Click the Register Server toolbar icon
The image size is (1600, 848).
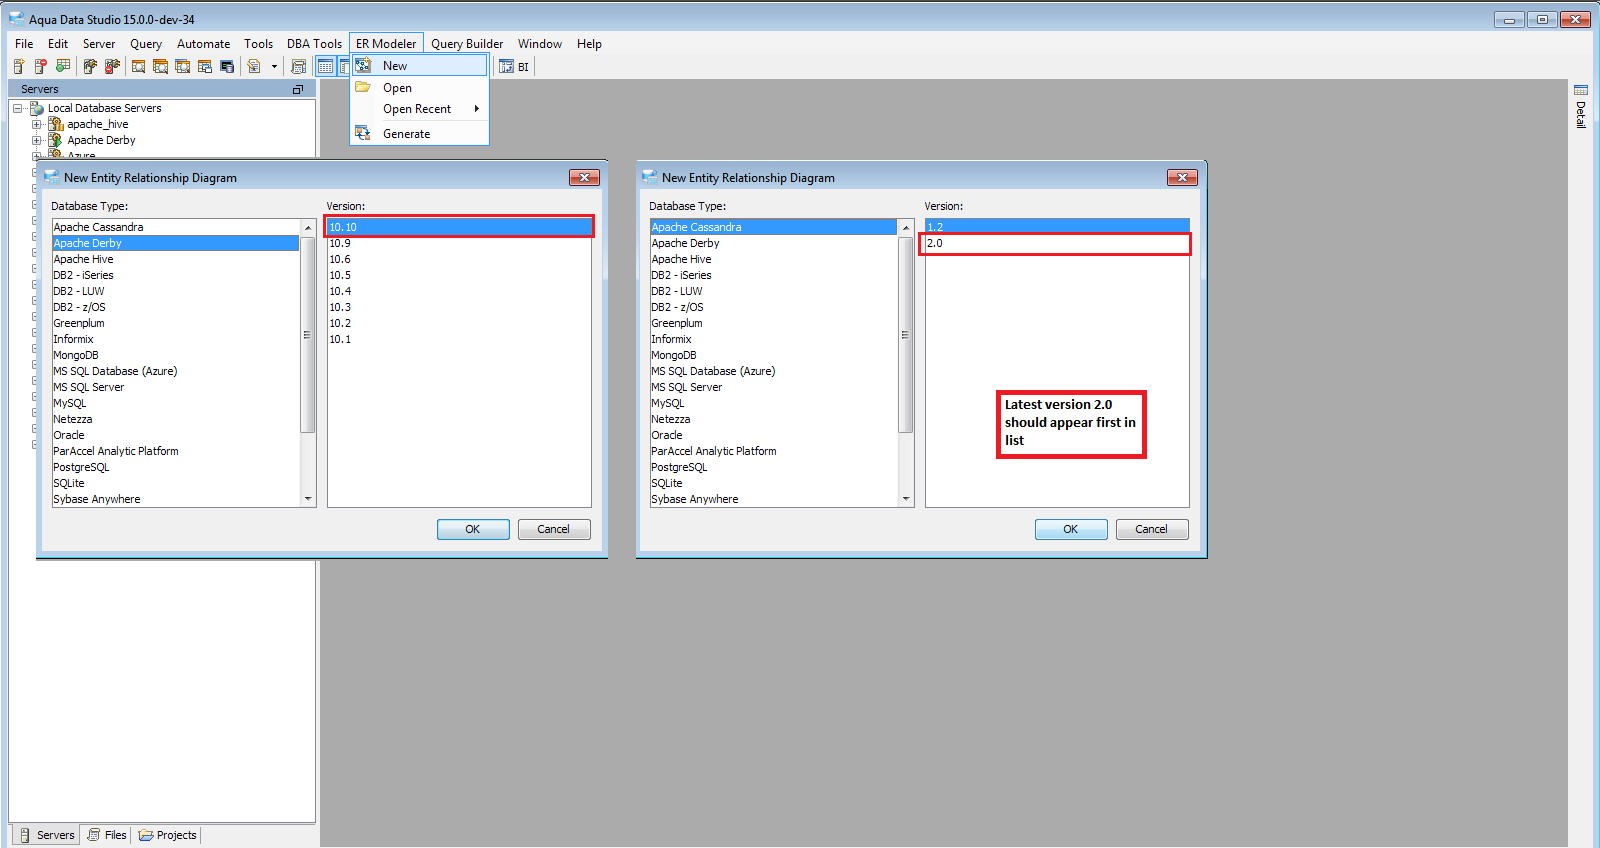(x=19, y=66)
